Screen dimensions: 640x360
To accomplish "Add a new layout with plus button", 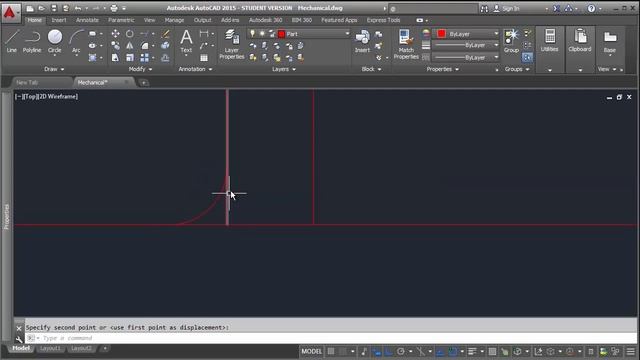I will click(x=105, y=349).
